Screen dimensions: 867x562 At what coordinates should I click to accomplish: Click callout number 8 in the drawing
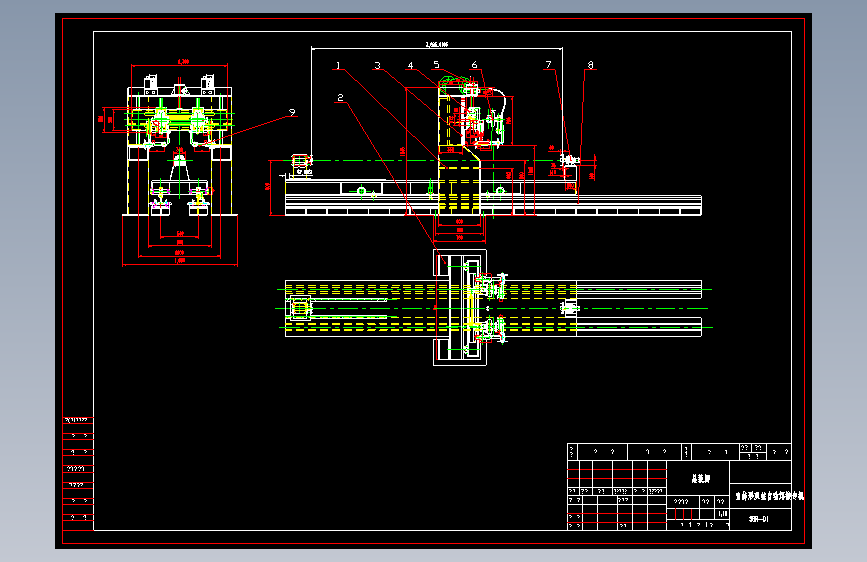(x=591, y=65)
